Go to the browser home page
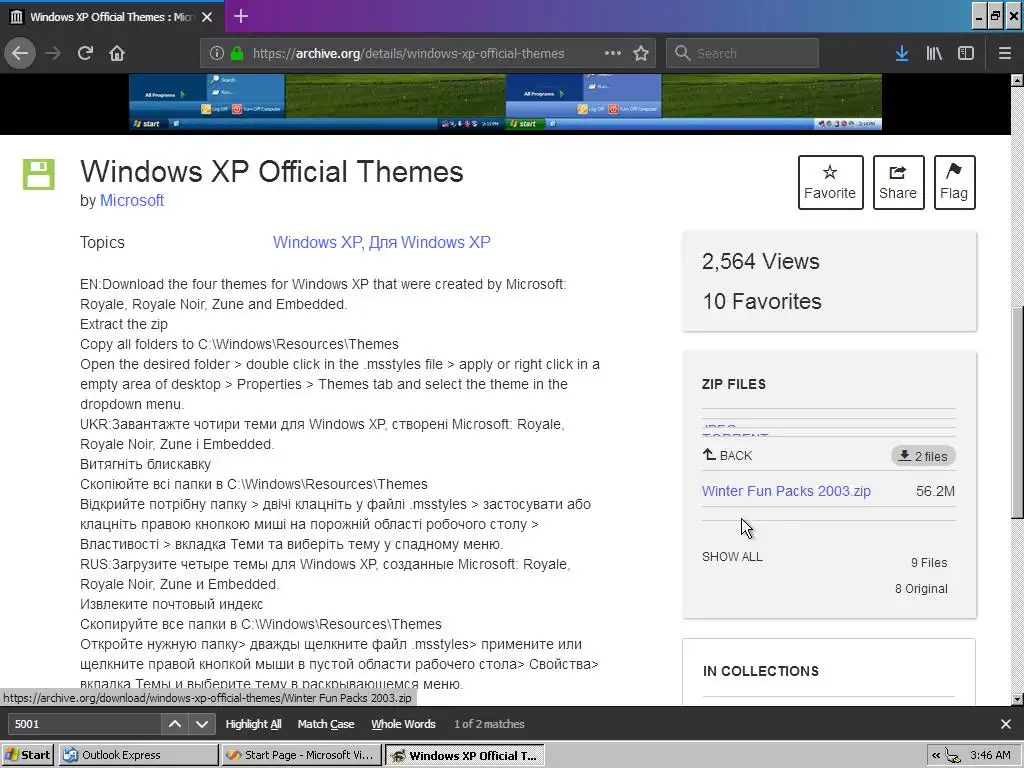1024x768 pixels. [x=117, y=53]
